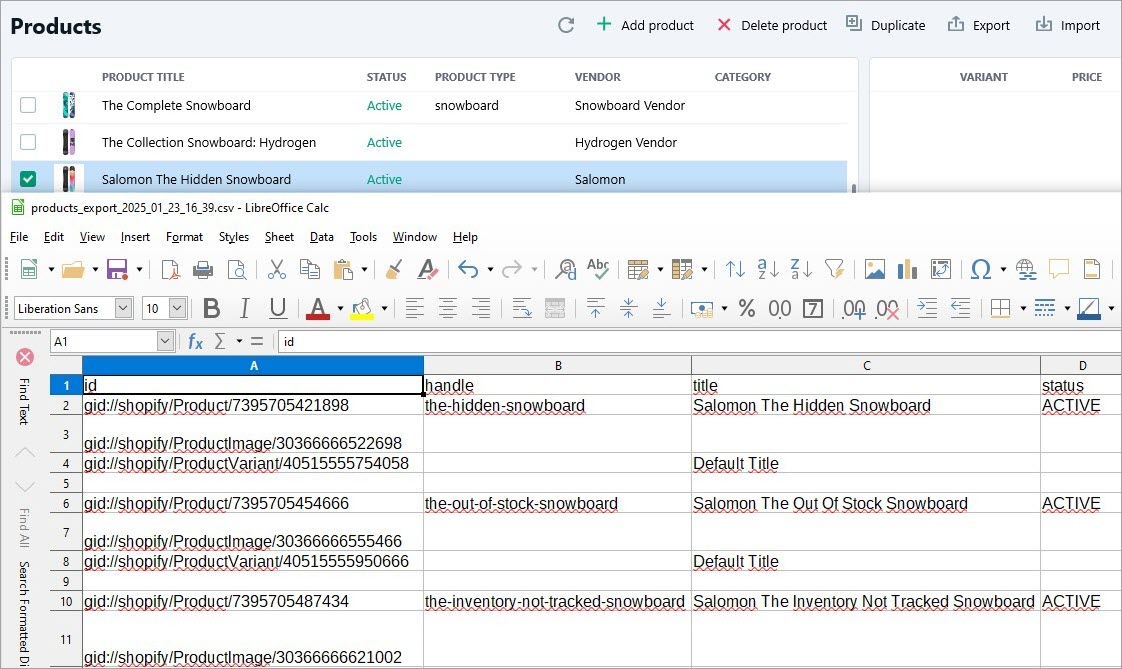Screen dimensions: 1122x669
Task: Click the formula input line
Action: click(x=698, y=341)
